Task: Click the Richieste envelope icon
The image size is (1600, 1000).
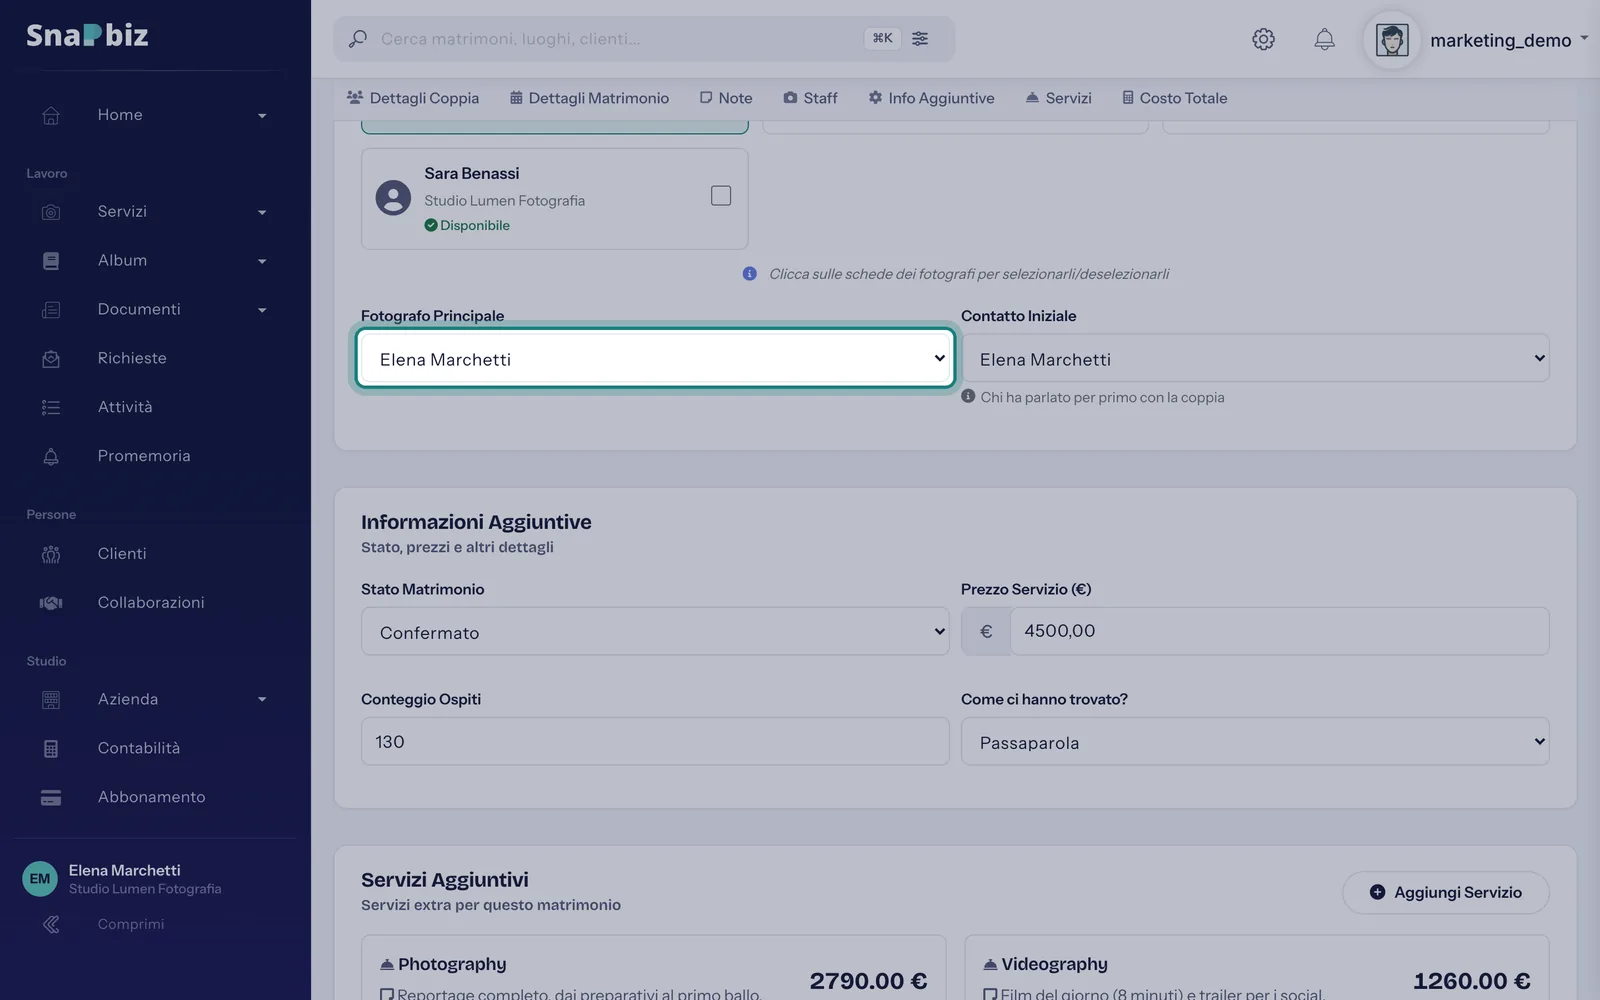Action: [51, 359]
